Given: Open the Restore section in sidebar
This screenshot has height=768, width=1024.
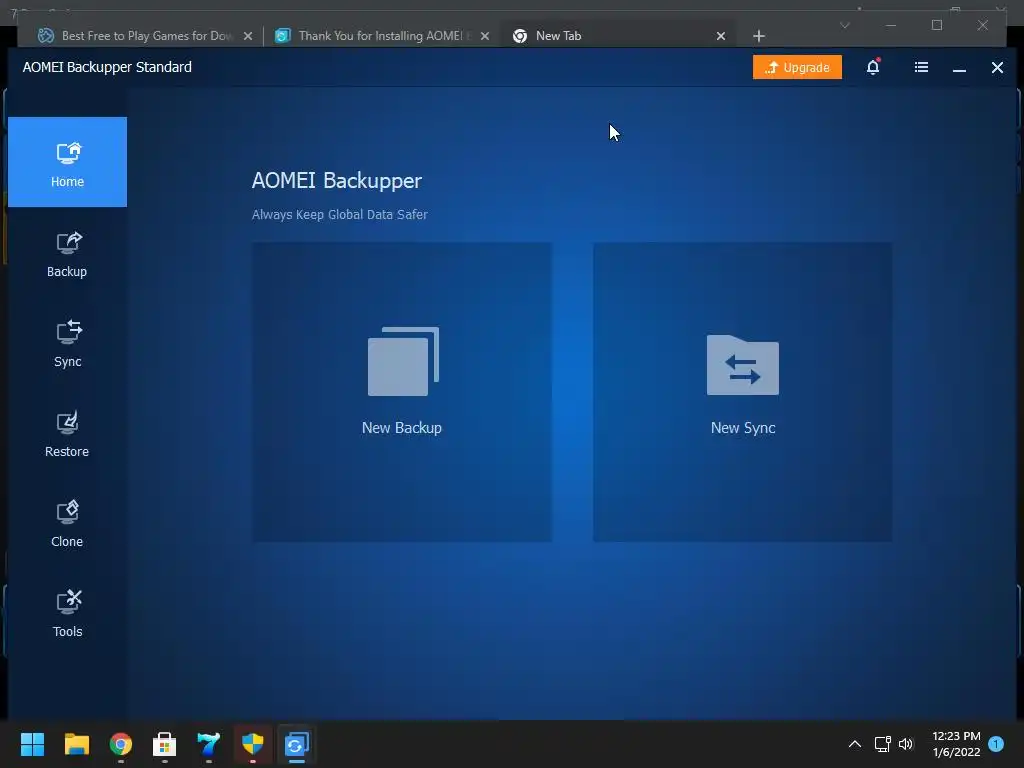Looking at the screenshot, I should (67, 434).
